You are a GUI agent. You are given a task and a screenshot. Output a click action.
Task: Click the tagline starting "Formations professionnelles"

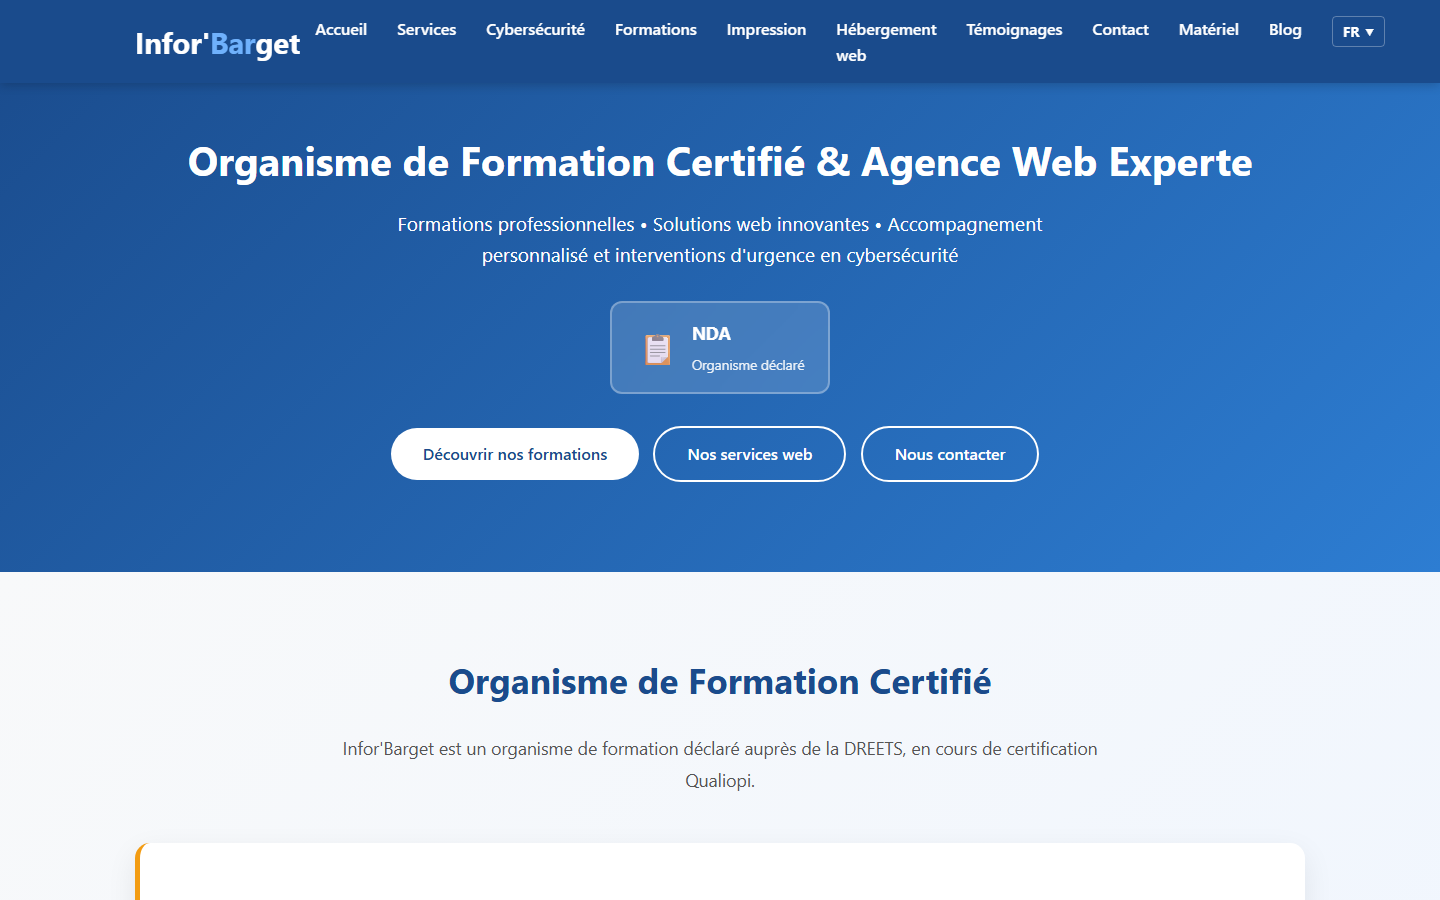point(720,240)
